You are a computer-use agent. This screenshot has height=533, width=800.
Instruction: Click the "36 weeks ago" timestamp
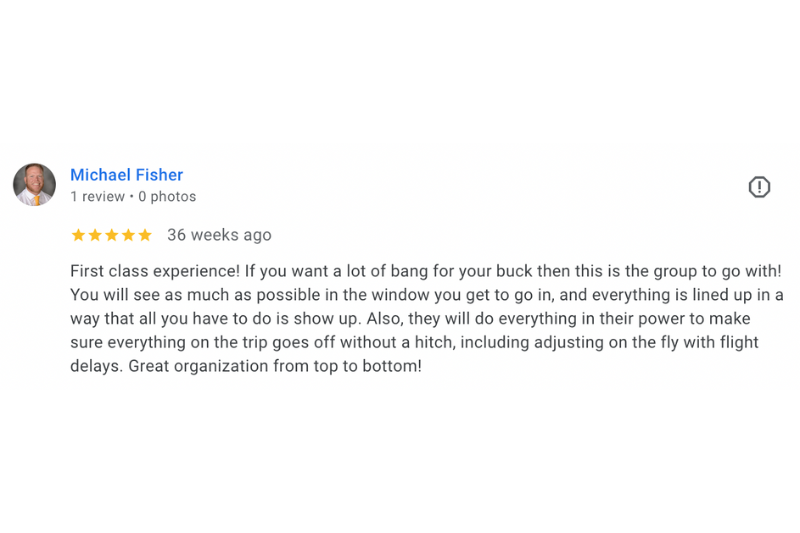219,235
